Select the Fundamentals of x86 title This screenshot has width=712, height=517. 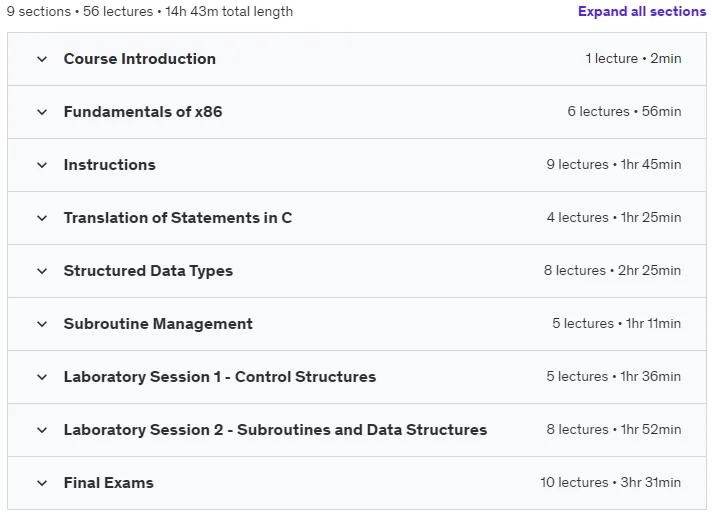[x=143, y=112]
